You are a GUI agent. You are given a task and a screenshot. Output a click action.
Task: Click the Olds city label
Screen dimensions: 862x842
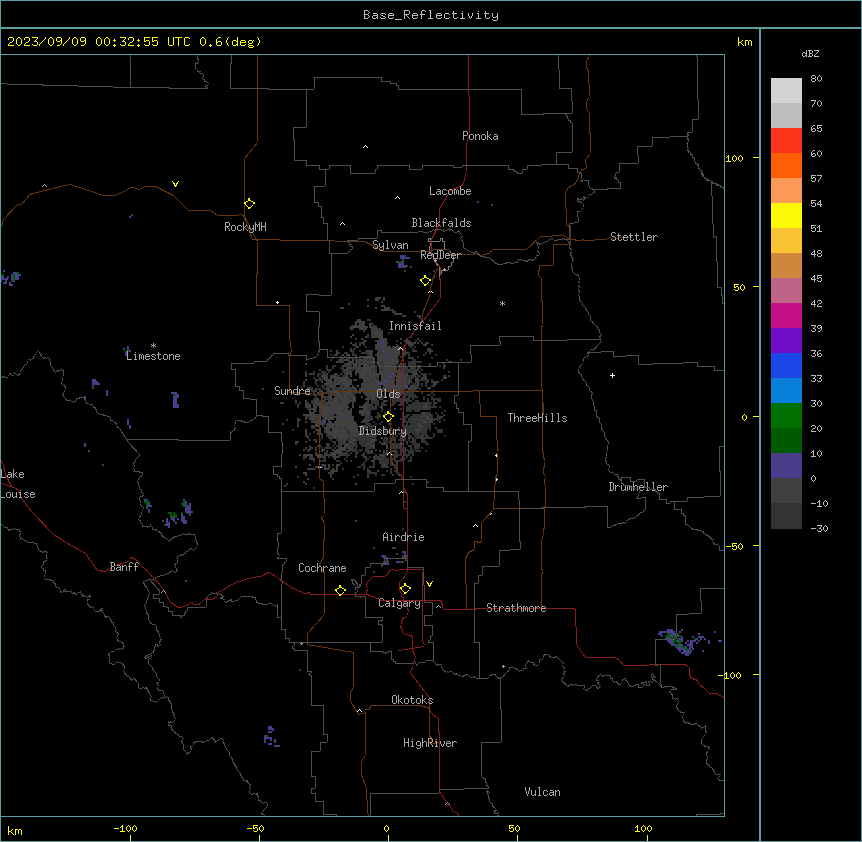388,394
